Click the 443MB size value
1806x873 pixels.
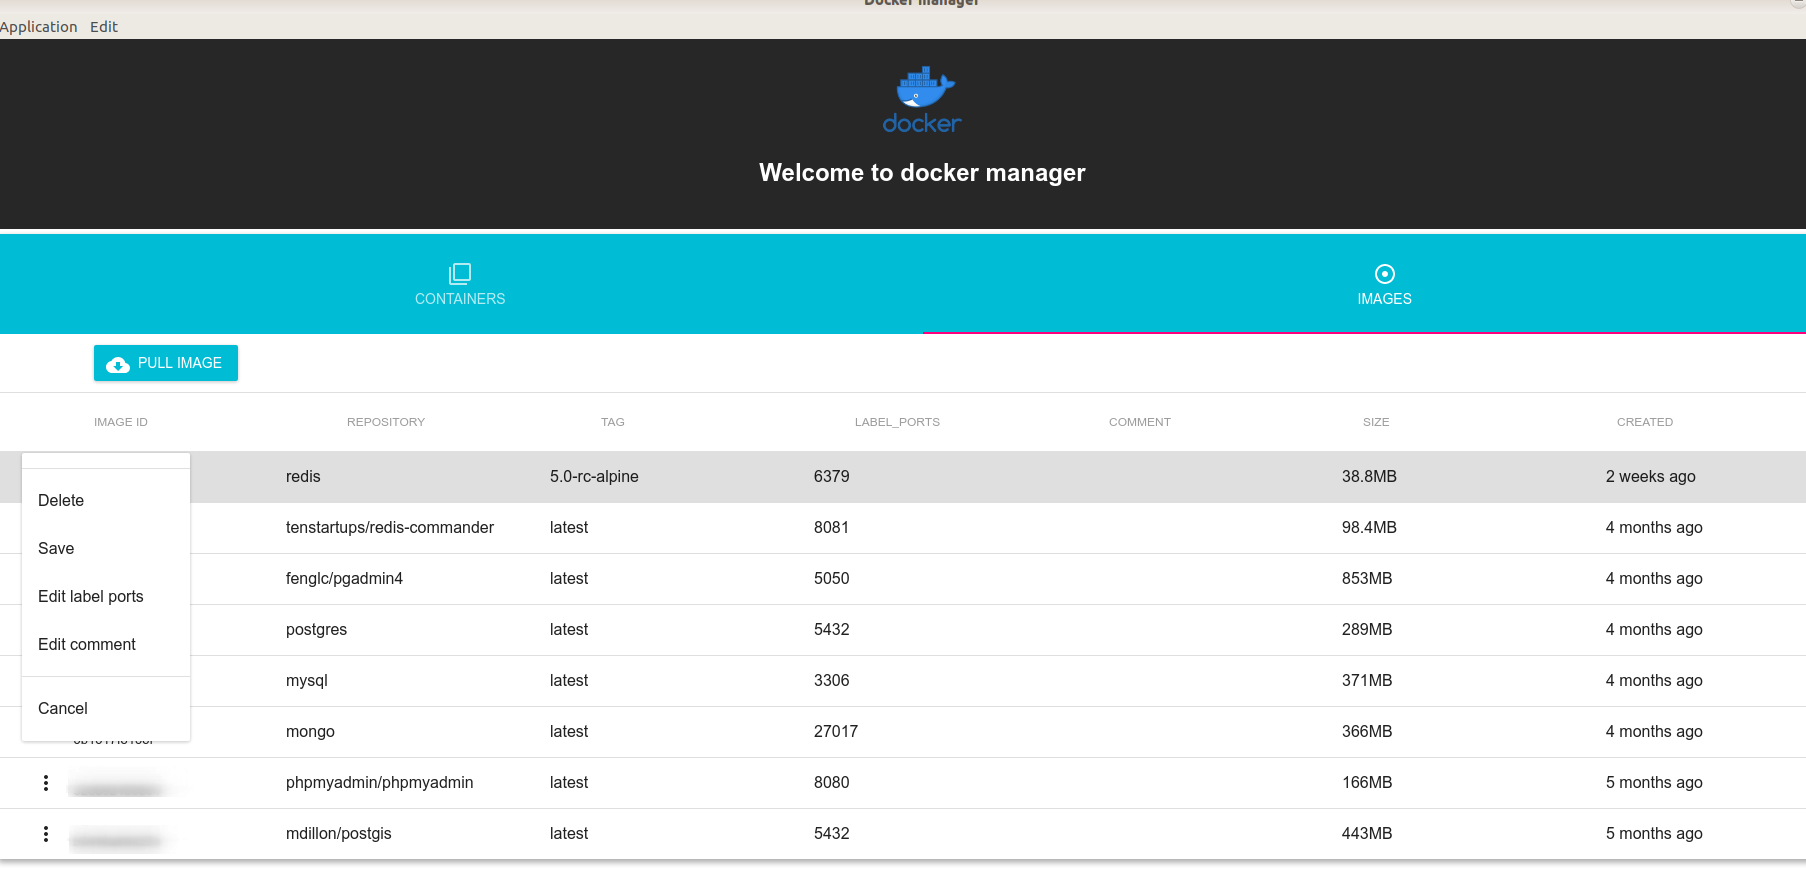1367,834
